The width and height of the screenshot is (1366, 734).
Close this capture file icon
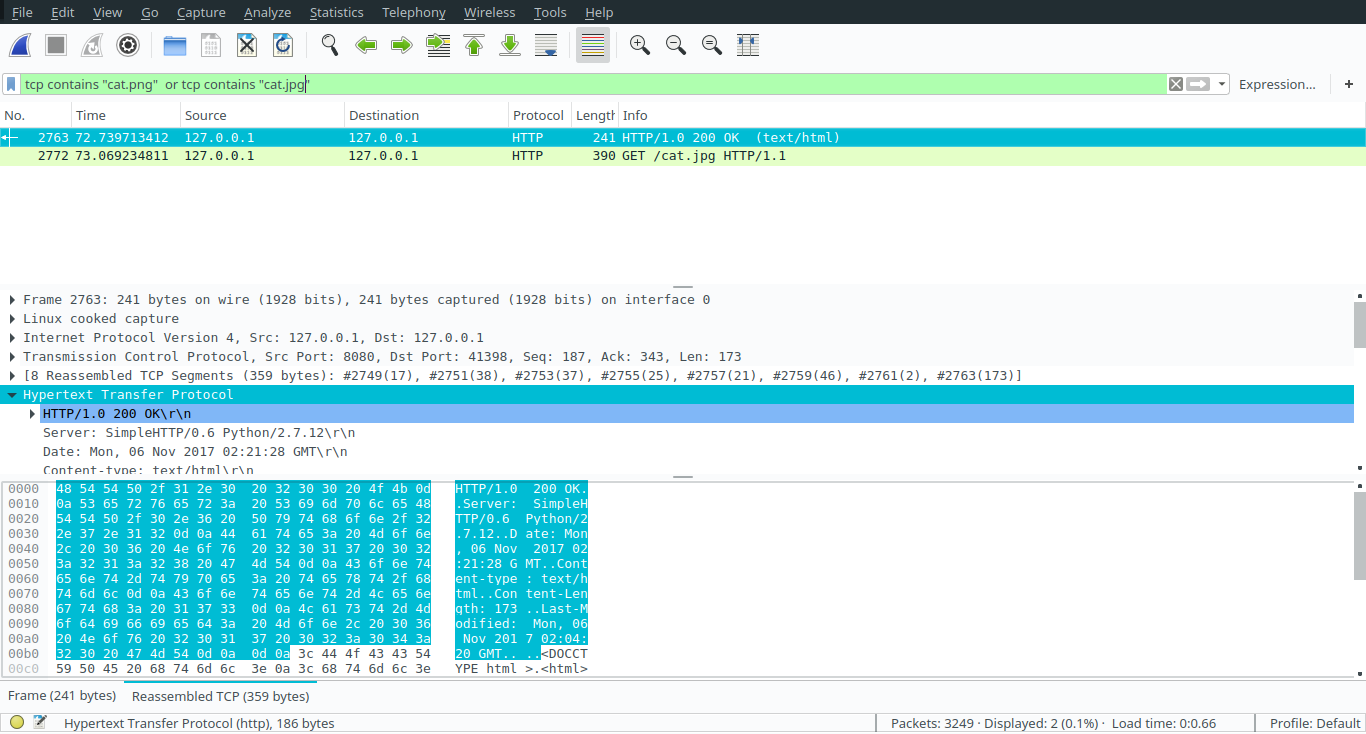[x=247, y=45]
